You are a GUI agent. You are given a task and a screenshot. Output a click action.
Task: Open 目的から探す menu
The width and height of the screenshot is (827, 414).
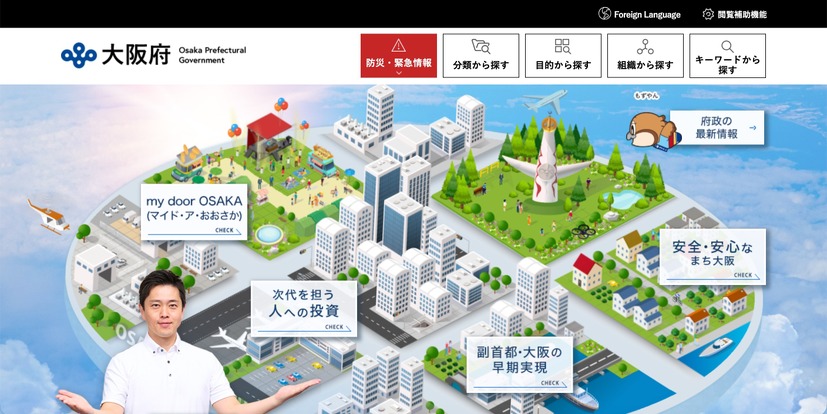pyautogui.click(x=563, y=56)
